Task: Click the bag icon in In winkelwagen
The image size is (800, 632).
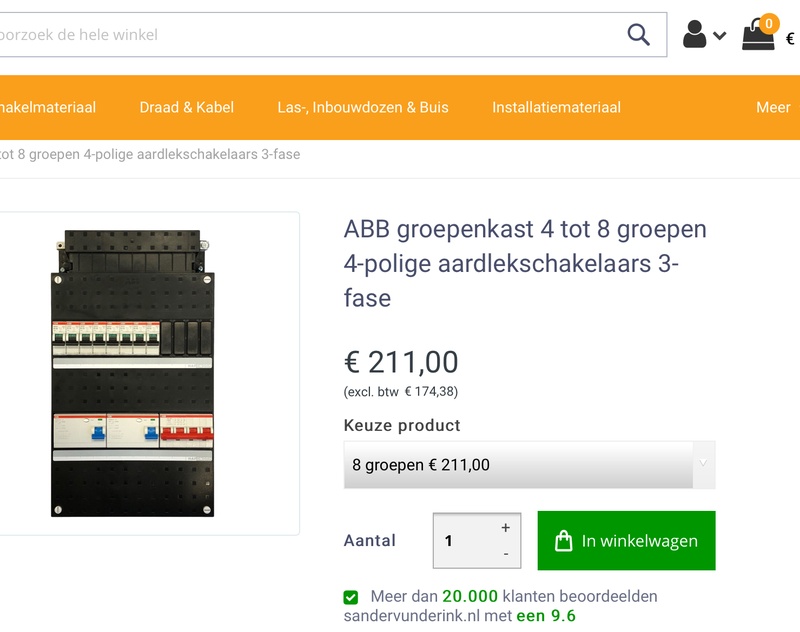Action: coord(564,541)
